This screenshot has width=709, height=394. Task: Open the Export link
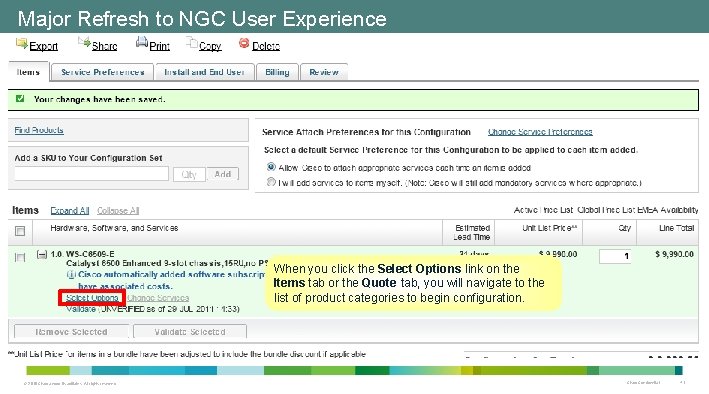point(43,46)
